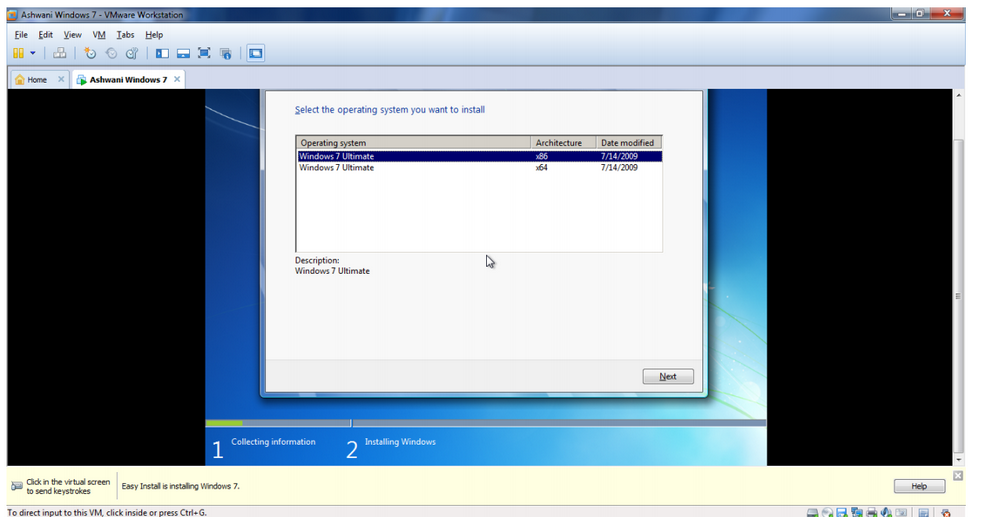Open the Tabs menu
988x517 pixels.
tap(125, 35)
